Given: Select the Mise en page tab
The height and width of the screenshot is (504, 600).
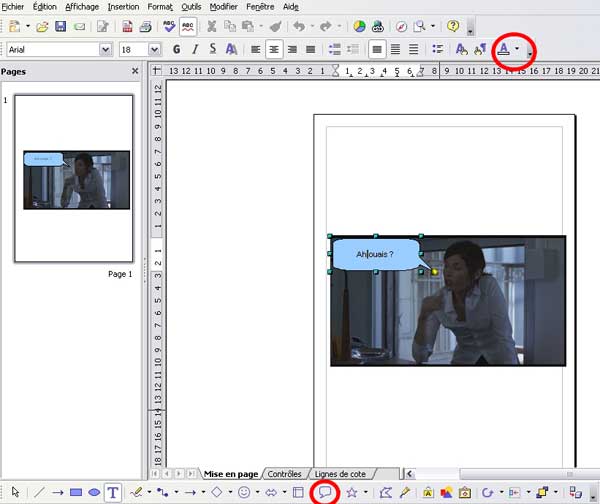Looking at the screenshot, I should coord(231,474).
